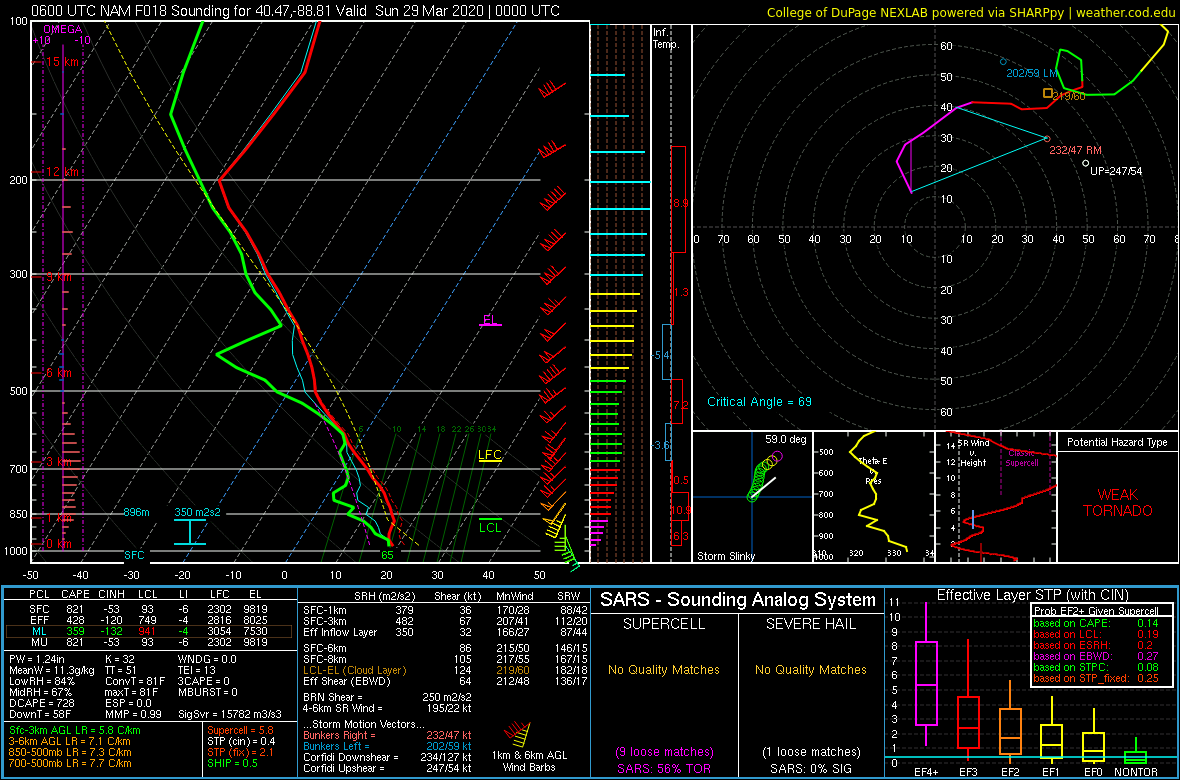1180x780 pixels.
Task: Click 'based on CAPE: 0.14' legend entry
Action: click(1095, 623)
